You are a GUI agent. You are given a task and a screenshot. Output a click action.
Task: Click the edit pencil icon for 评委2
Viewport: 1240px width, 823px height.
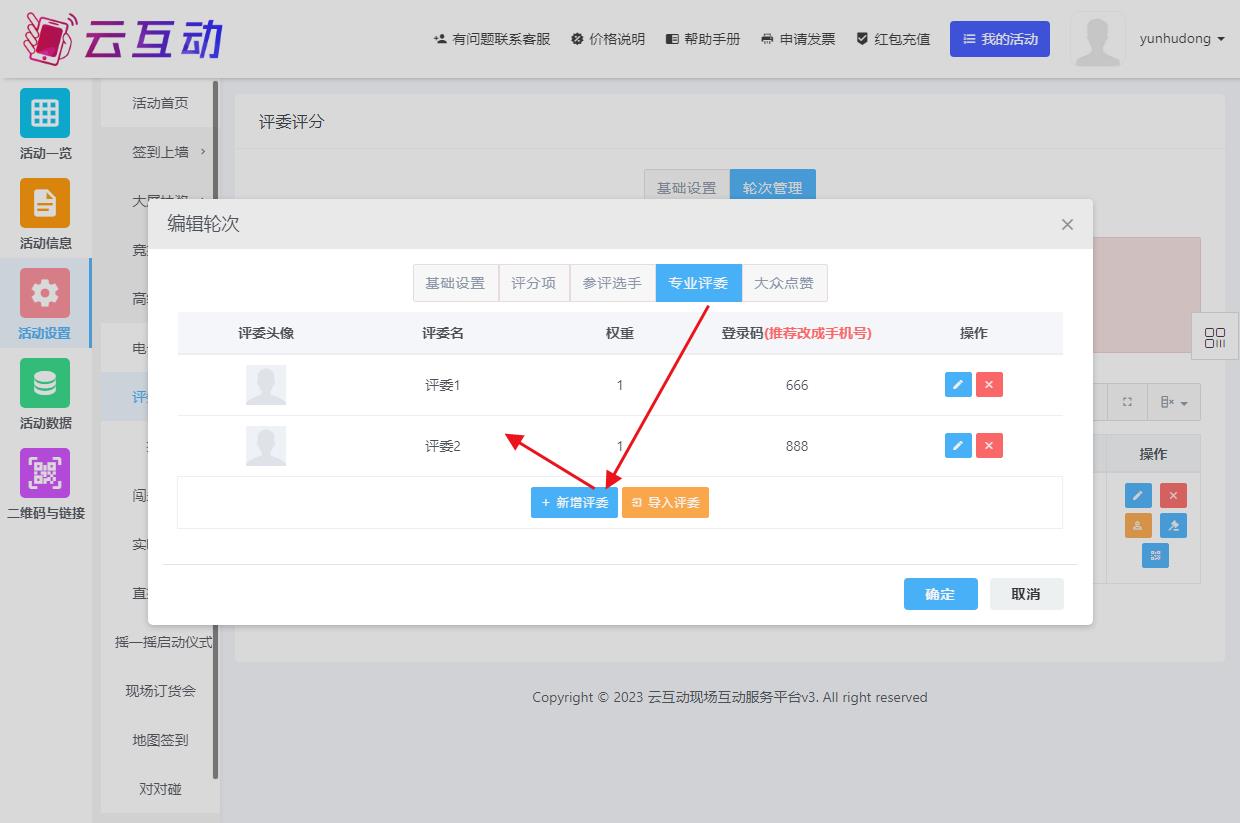coord(958,446)
